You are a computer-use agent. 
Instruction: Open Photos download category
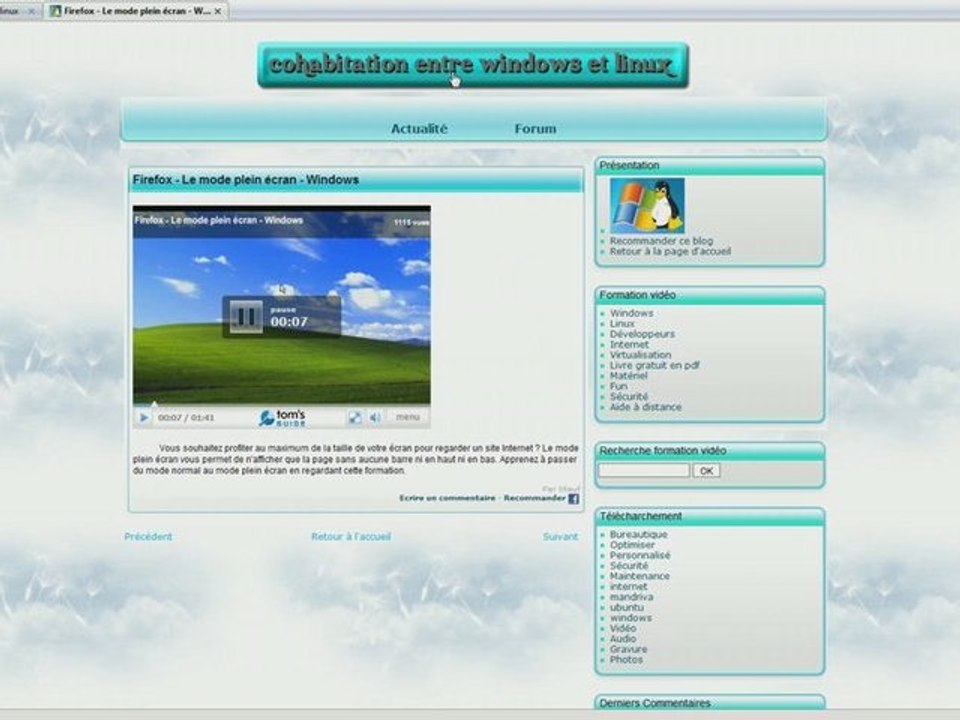point(626,659)
